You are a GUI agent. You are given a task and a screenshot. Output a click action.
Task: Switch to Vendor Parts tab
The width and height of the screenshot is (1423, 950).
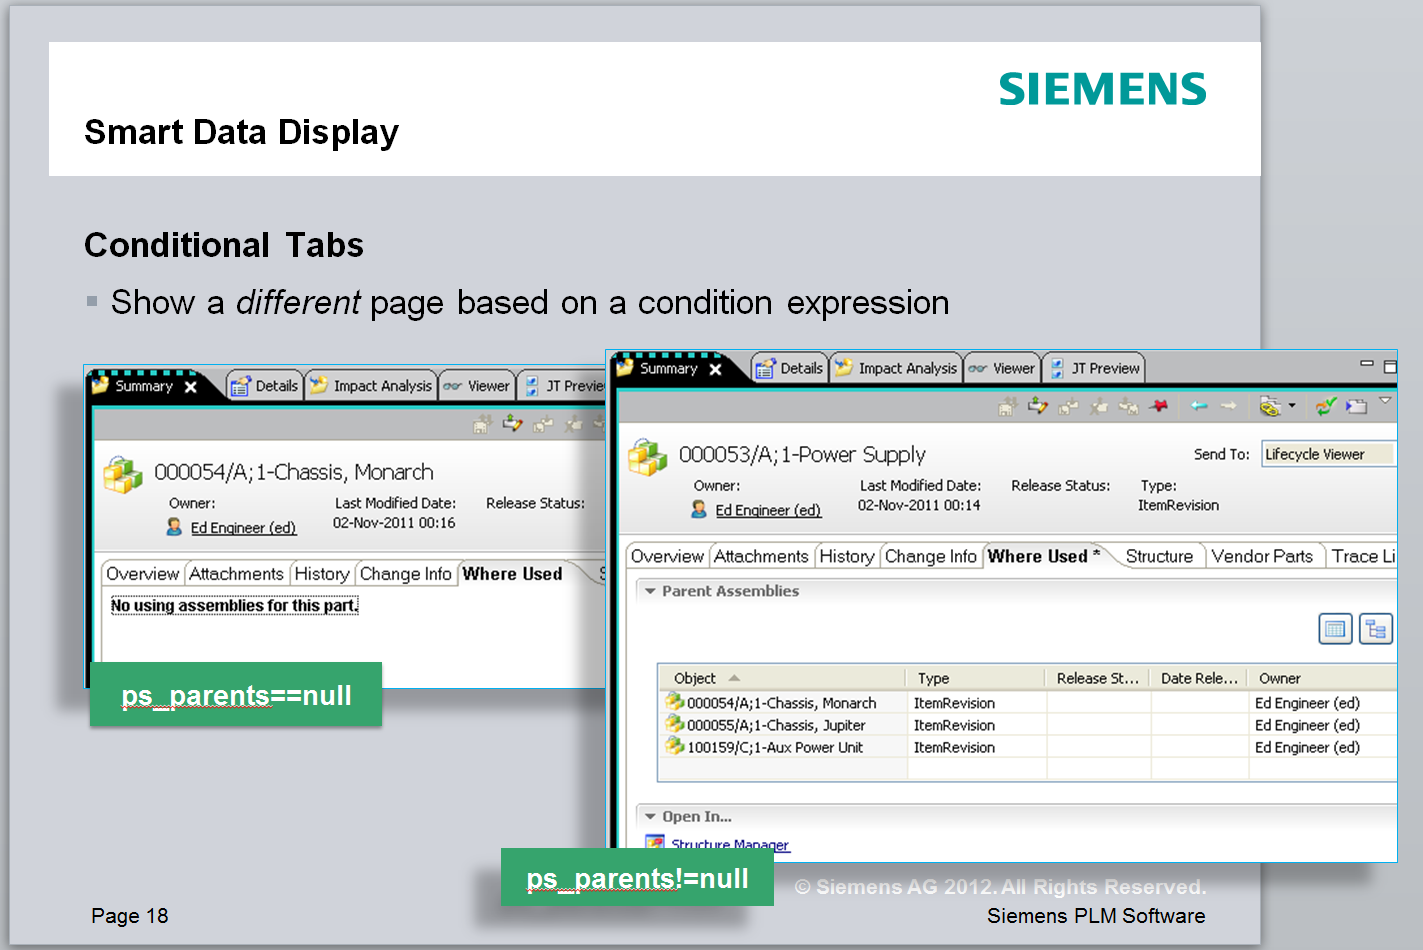point(1262,556)
